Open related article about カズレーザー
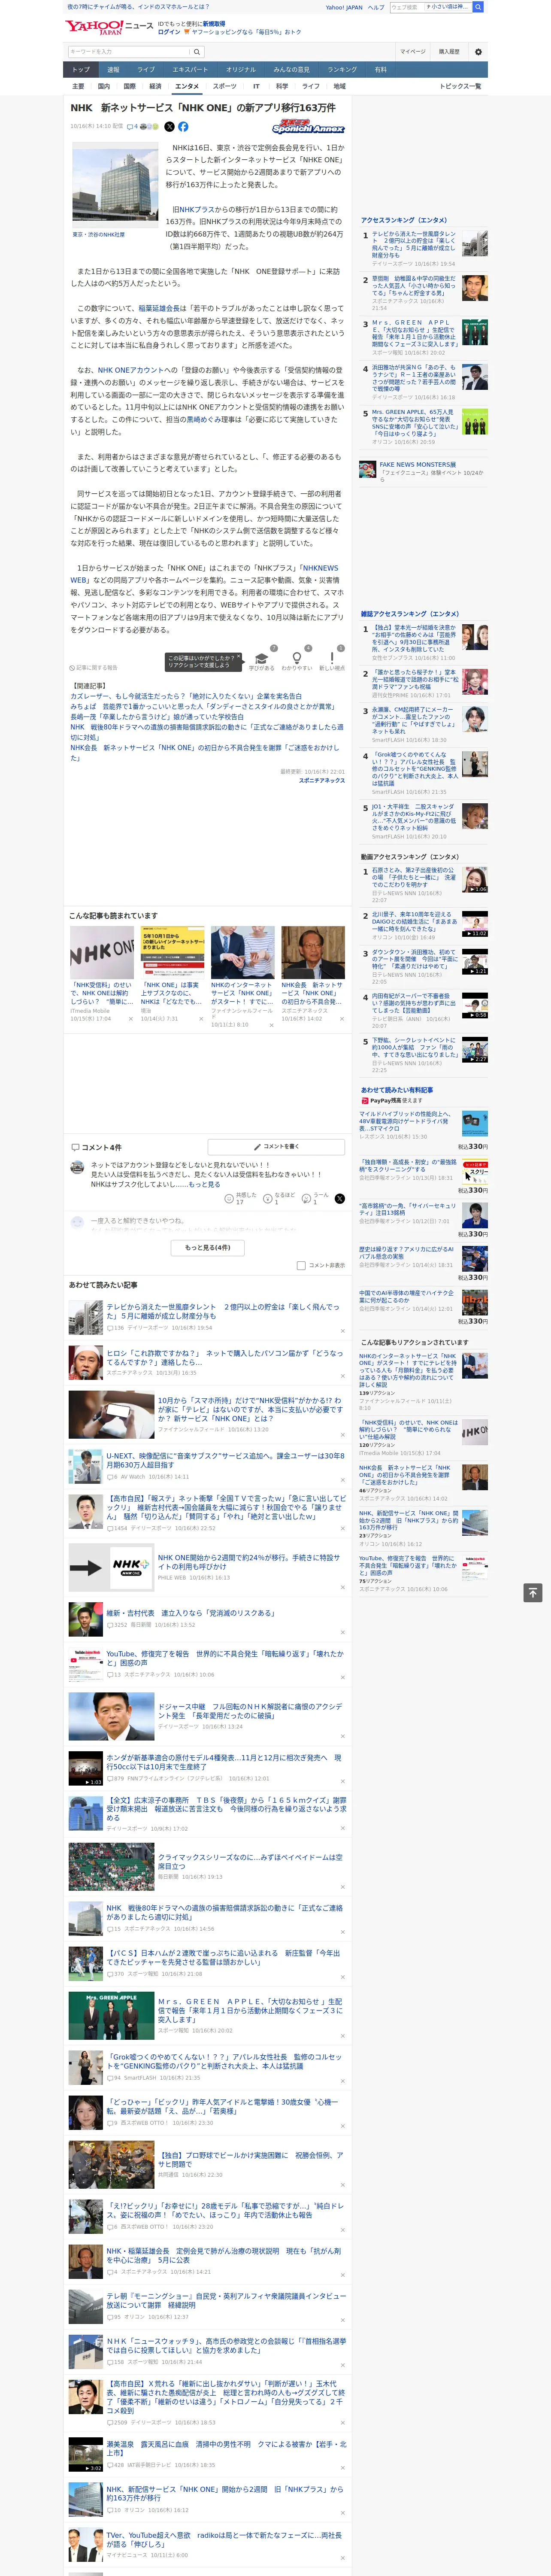Viewport: 551px width, 2576px height. click(x=186, y=696)
